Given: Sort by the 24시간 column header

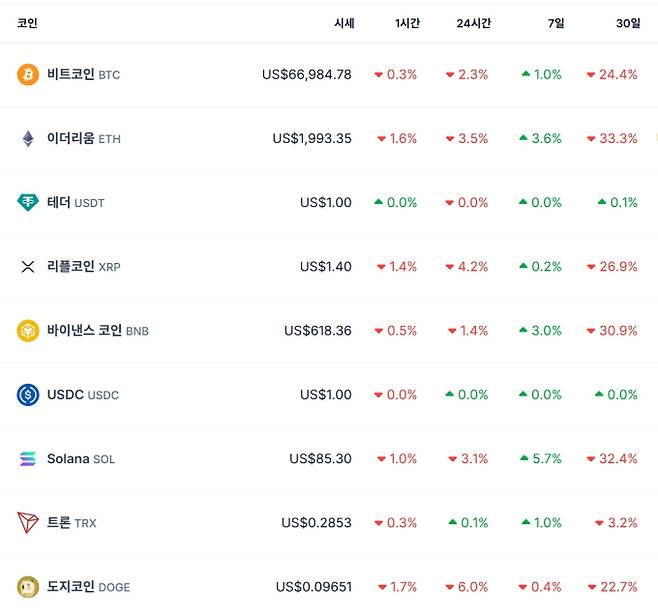Looking at the screenshot, I should pyautogui.click(x=473, y=23).
